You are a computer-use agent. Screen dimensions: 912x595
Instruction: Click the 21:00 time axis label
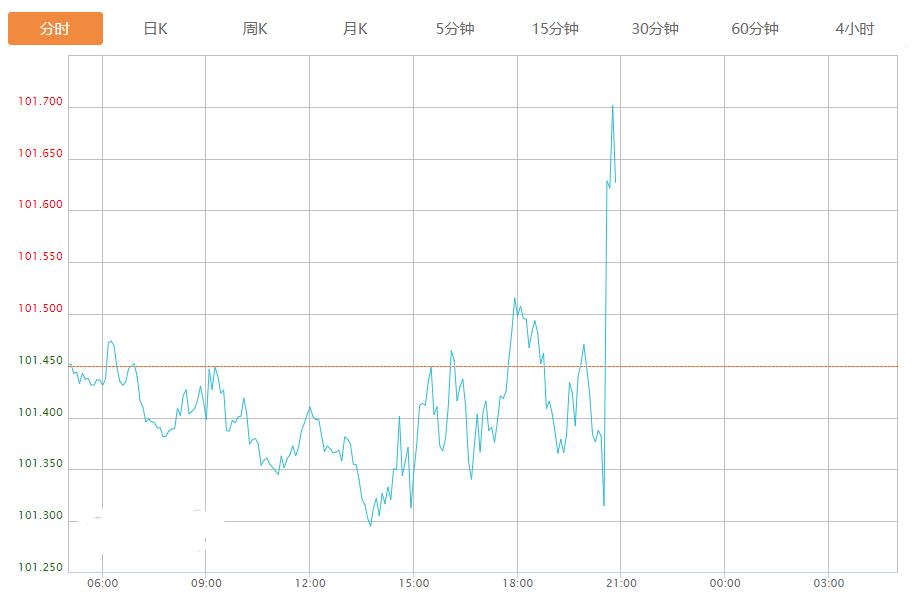(621, 583)
